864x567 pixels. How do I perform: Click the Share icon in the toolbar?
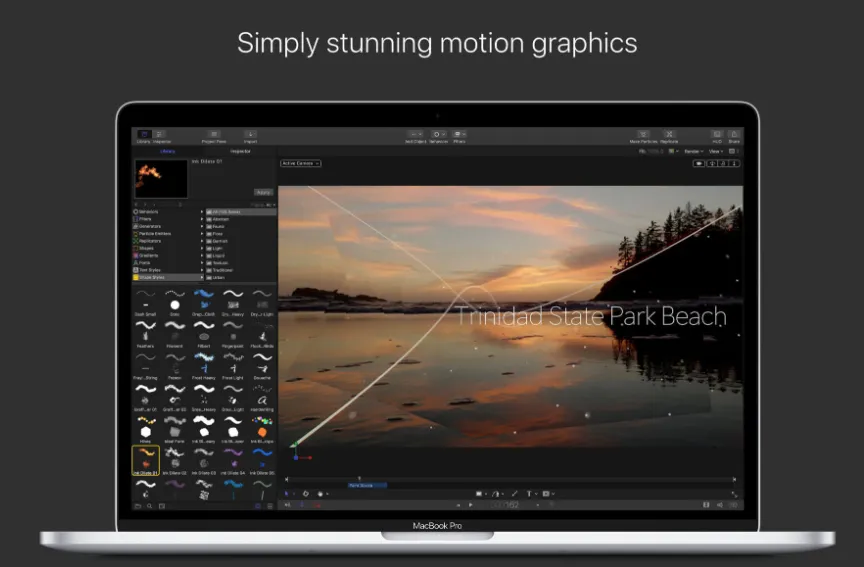[x=734, y=134]
